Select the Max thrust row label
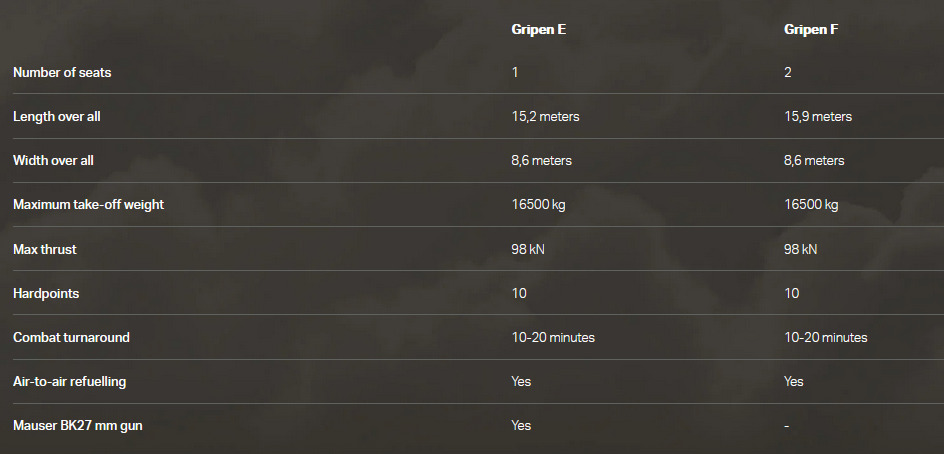The height and width of the screenshot is (454, 944). [x=45, y=249]
